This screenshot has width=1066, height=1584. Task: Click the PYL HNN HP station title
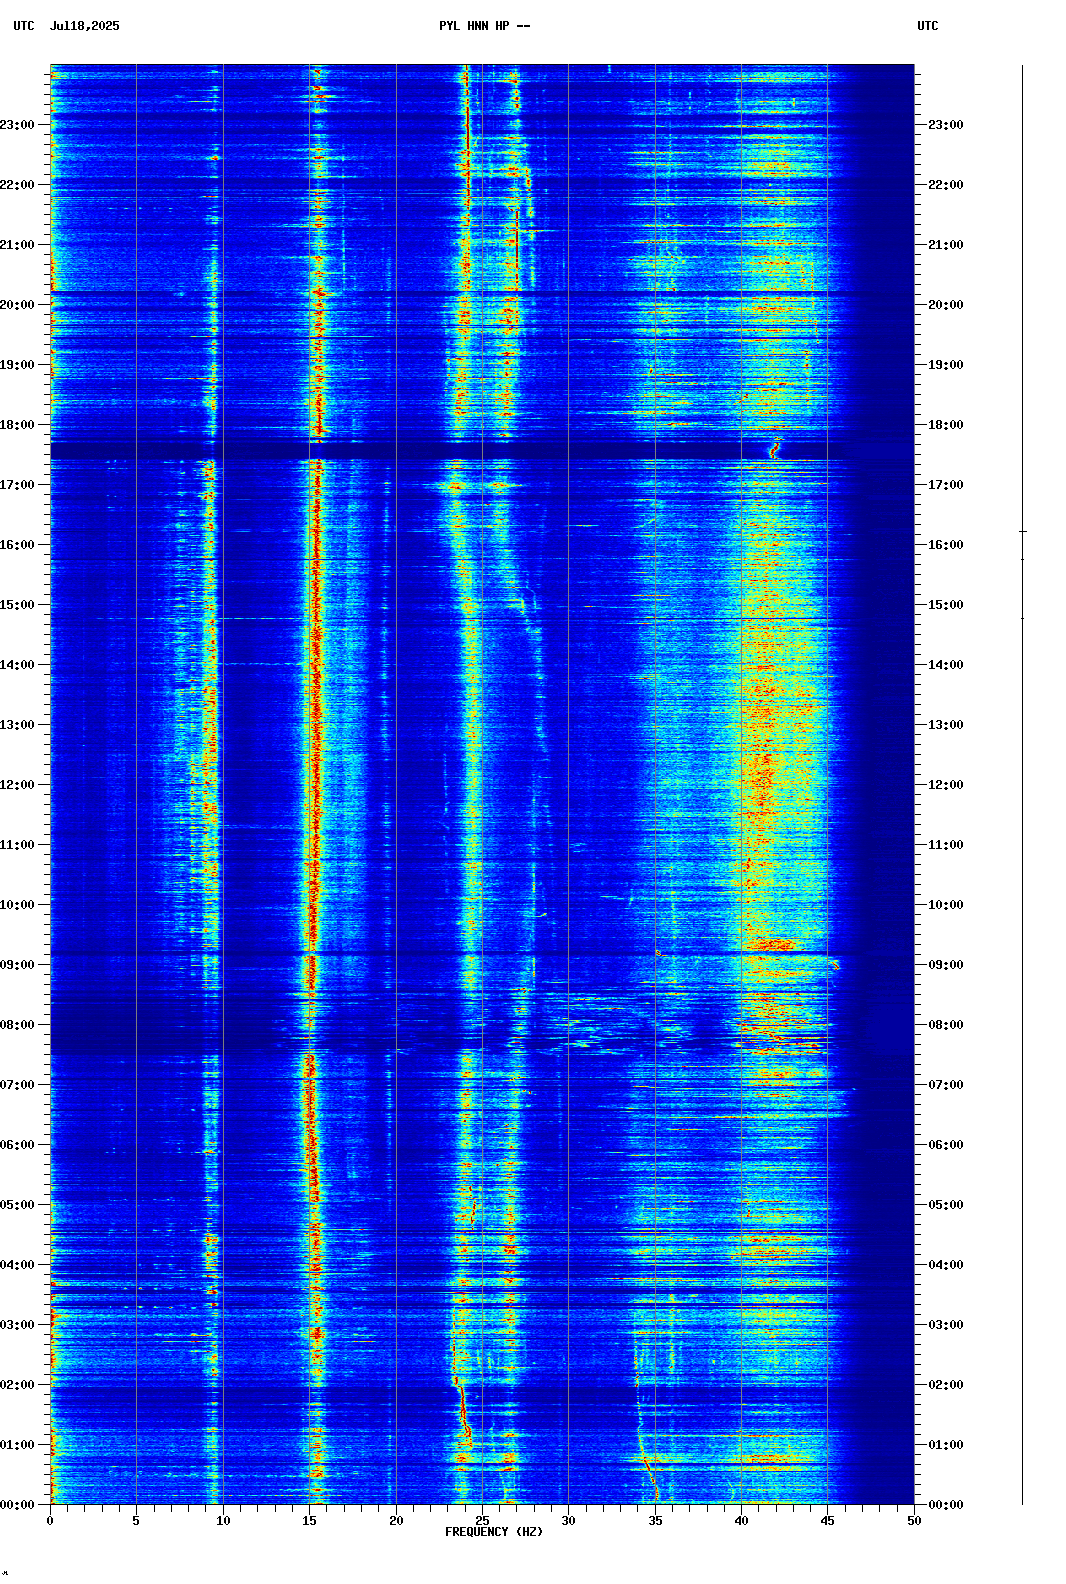pos(485,26)
